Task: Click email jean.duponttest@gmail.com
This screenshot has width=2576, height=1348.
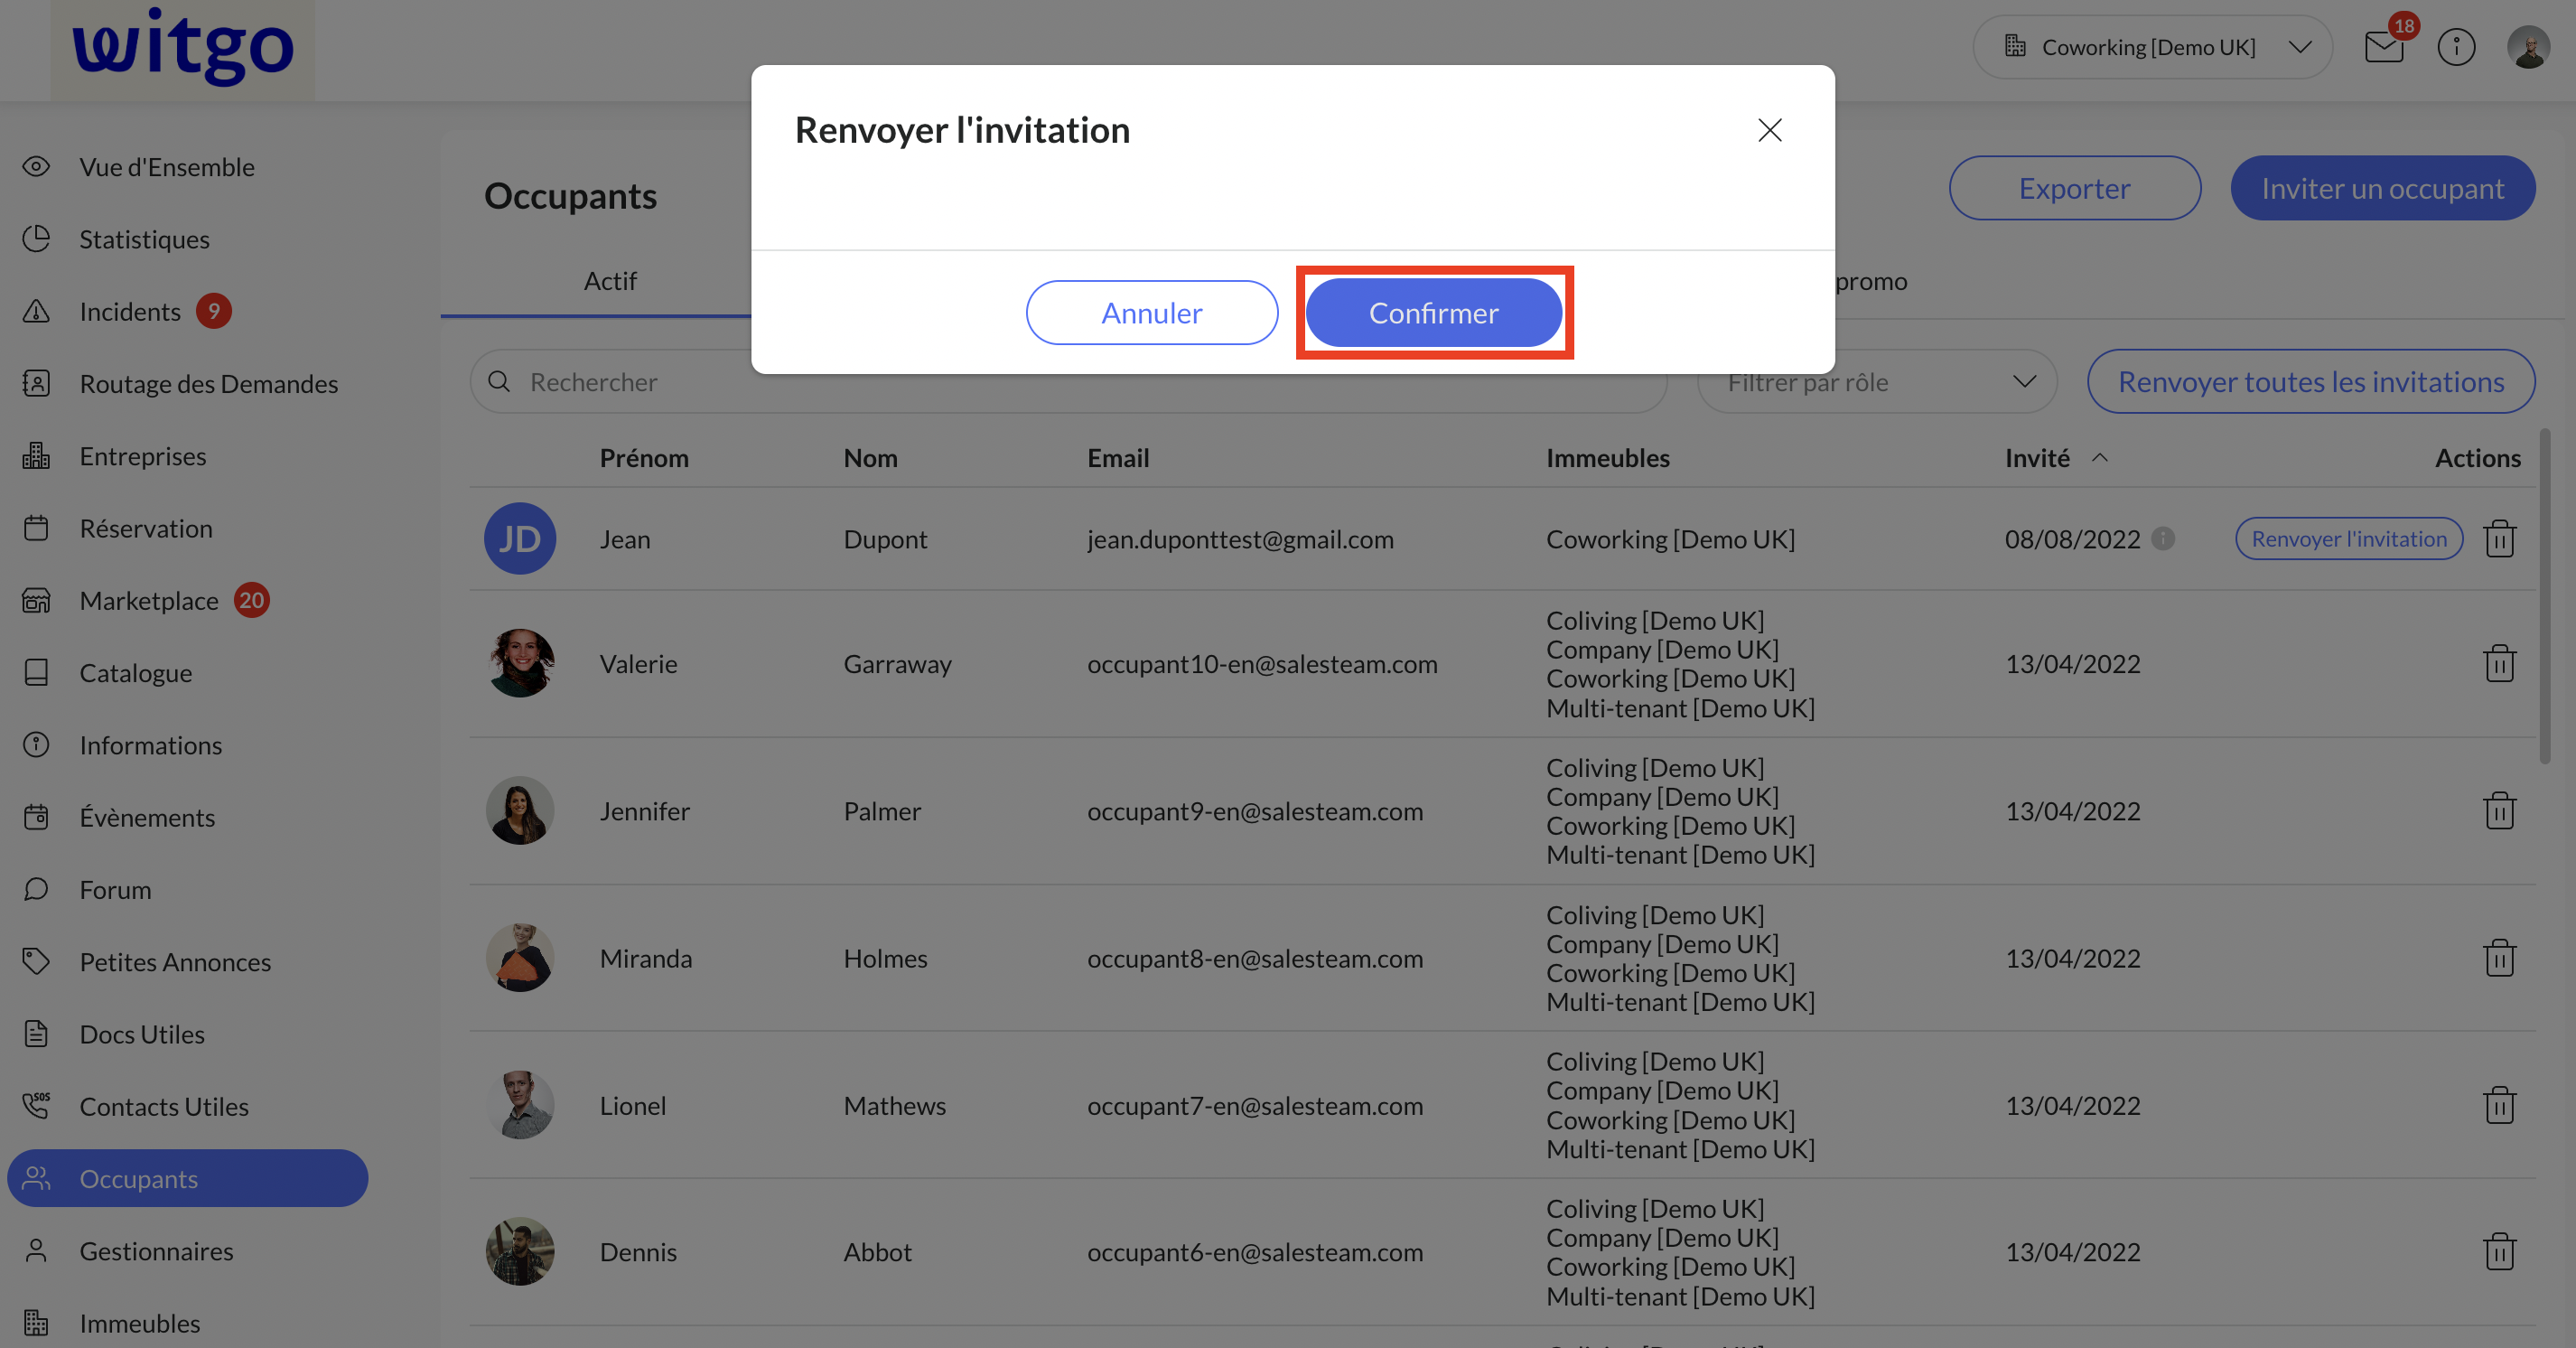Action: pyautogui.click(x=1240, y=539)
